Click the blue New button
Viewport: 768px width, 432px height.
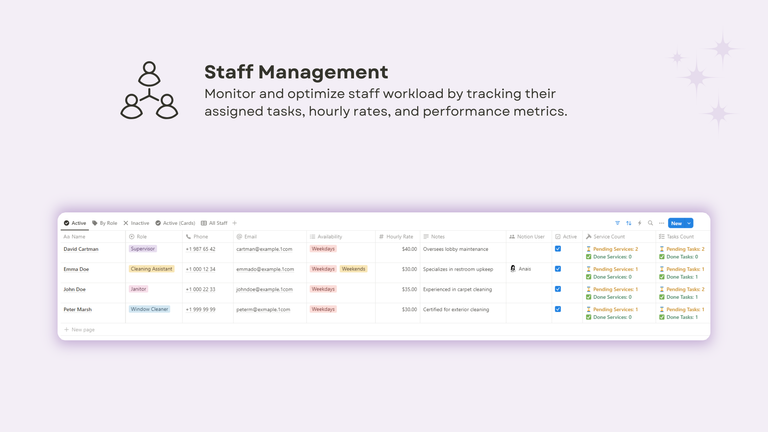click(676, 223)
